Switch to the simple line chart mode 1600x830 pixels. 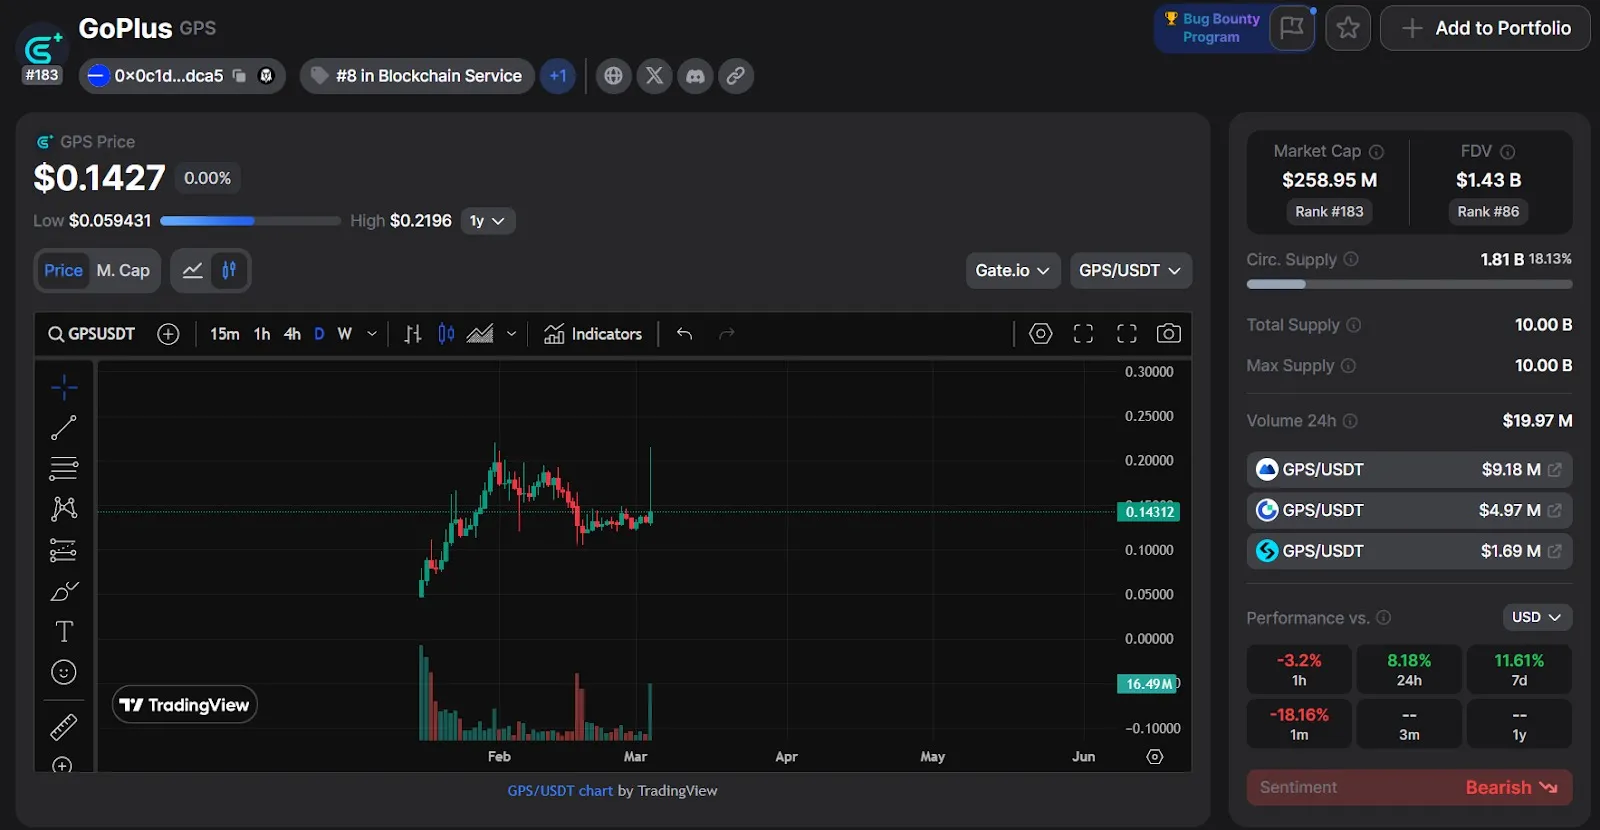click(192, 270)
